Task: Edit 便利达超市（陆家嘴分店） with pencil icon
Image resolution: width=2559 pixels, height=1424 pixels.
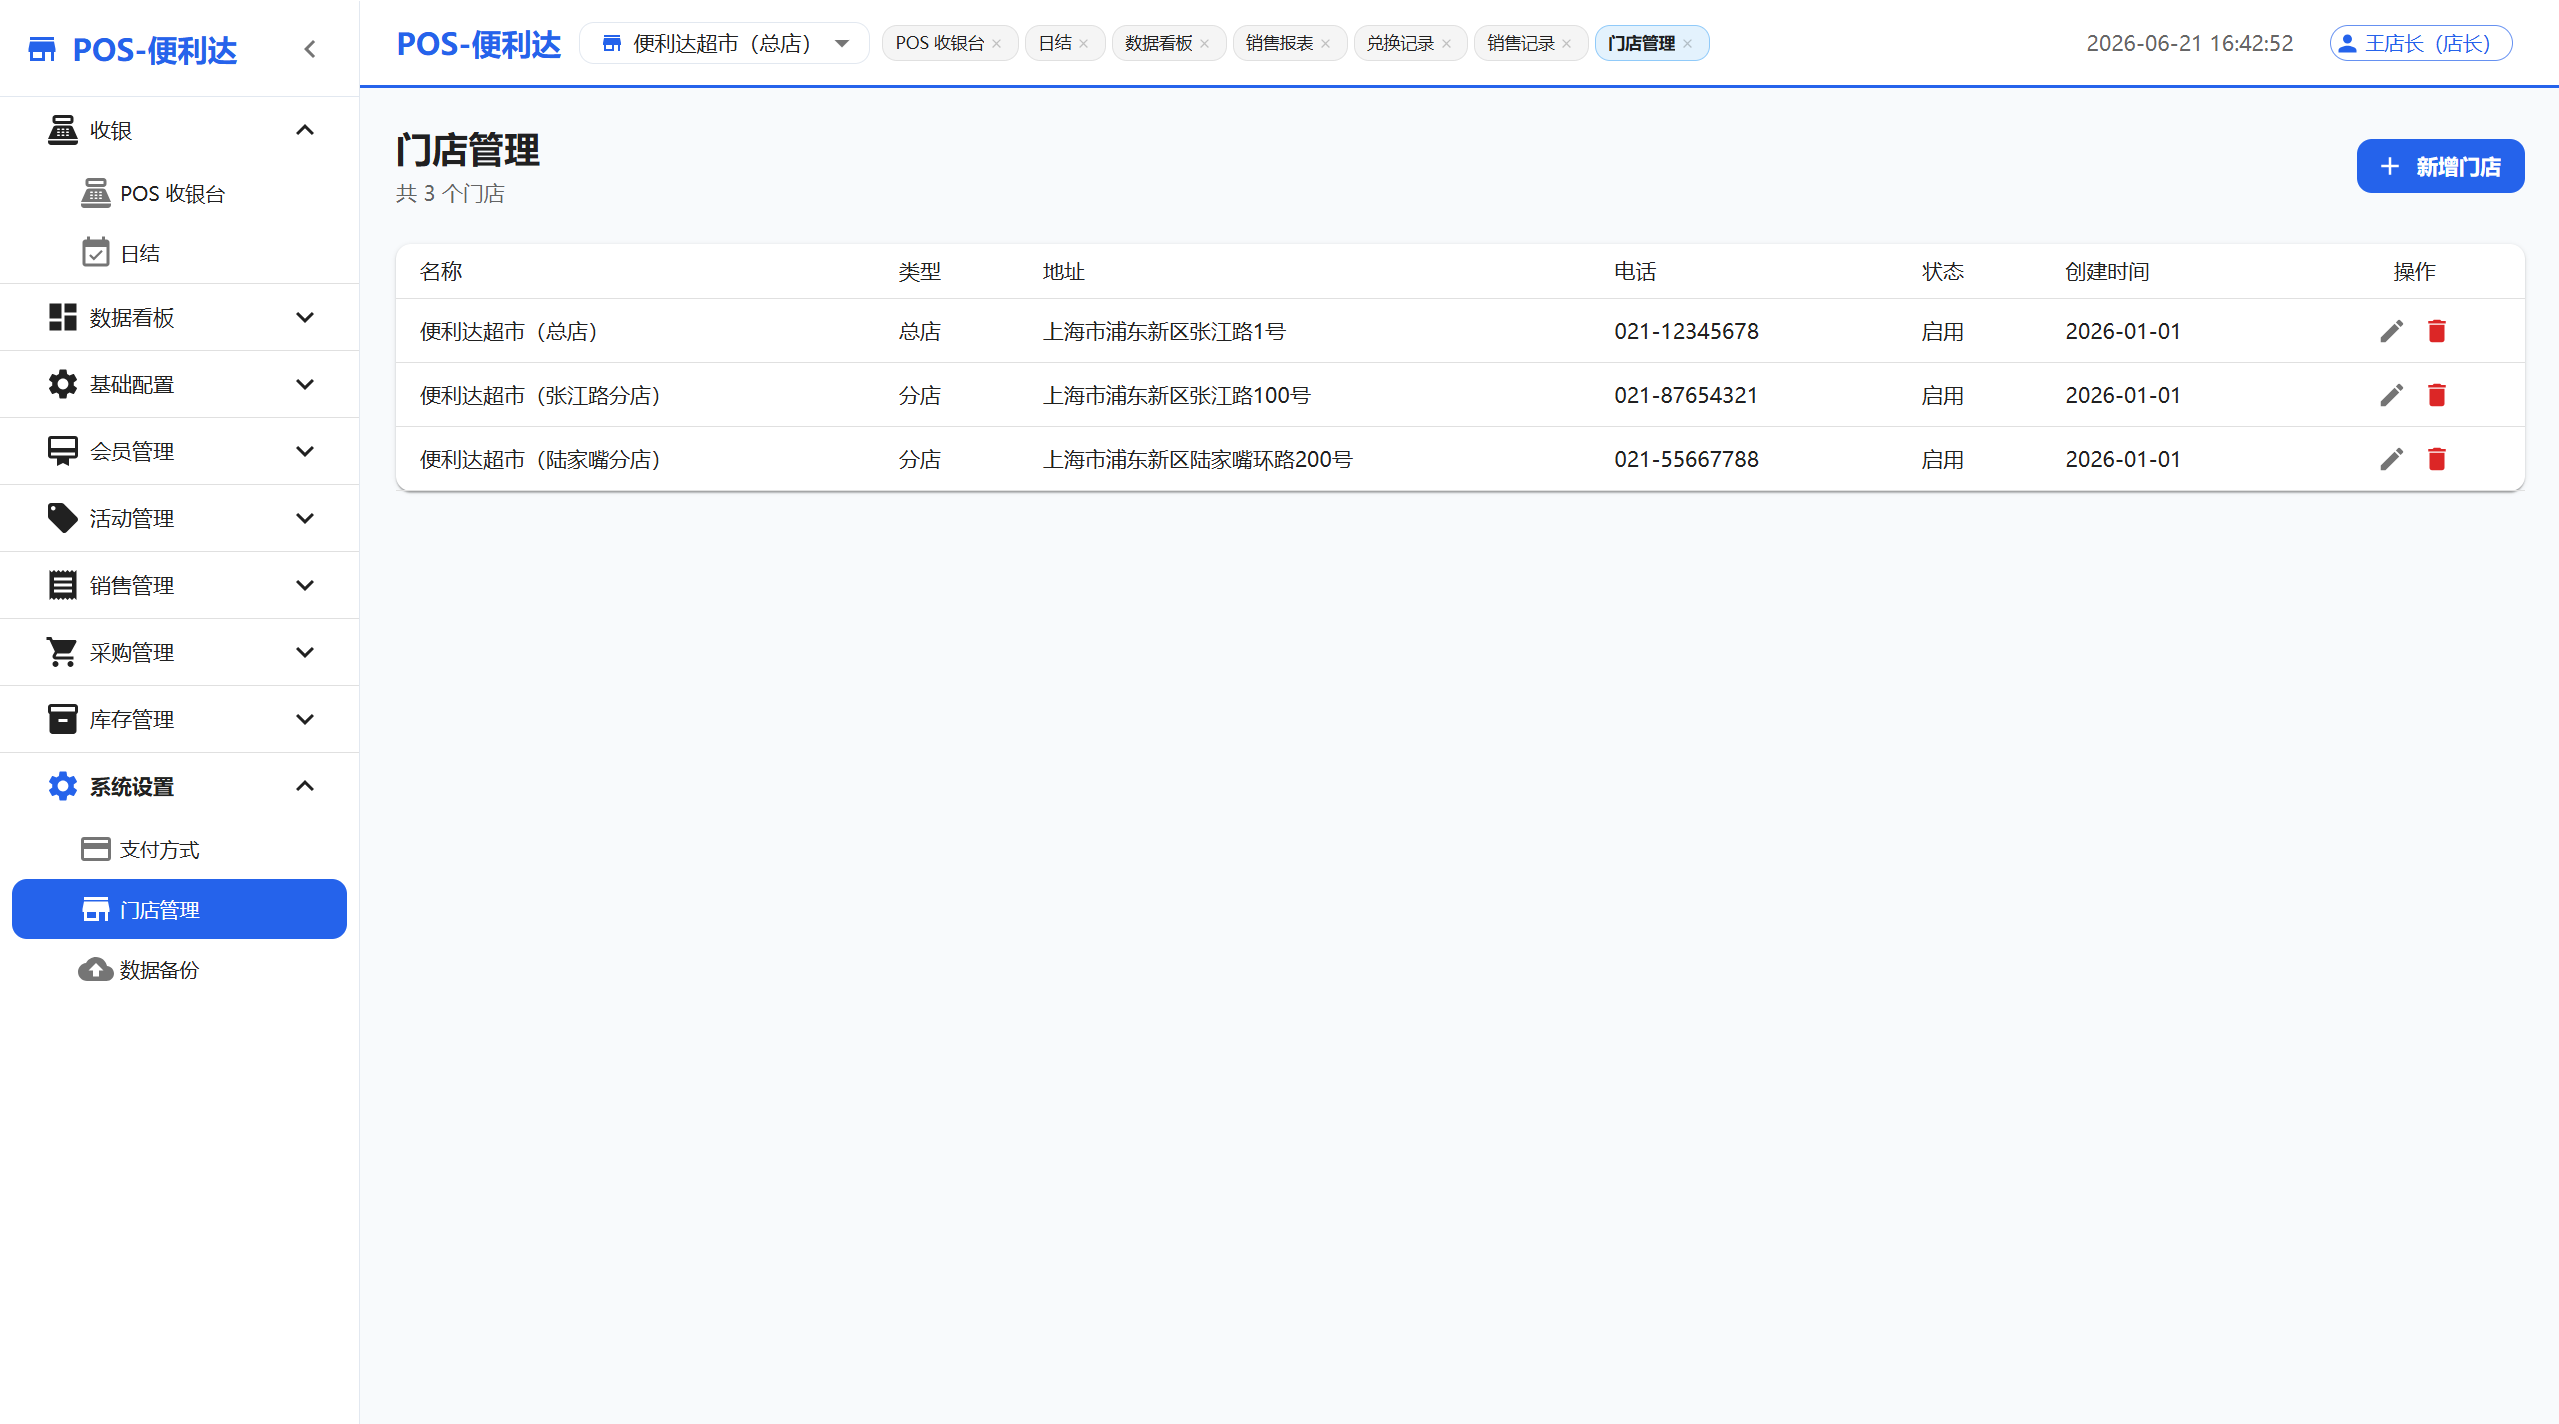Action: point(2391,459)
